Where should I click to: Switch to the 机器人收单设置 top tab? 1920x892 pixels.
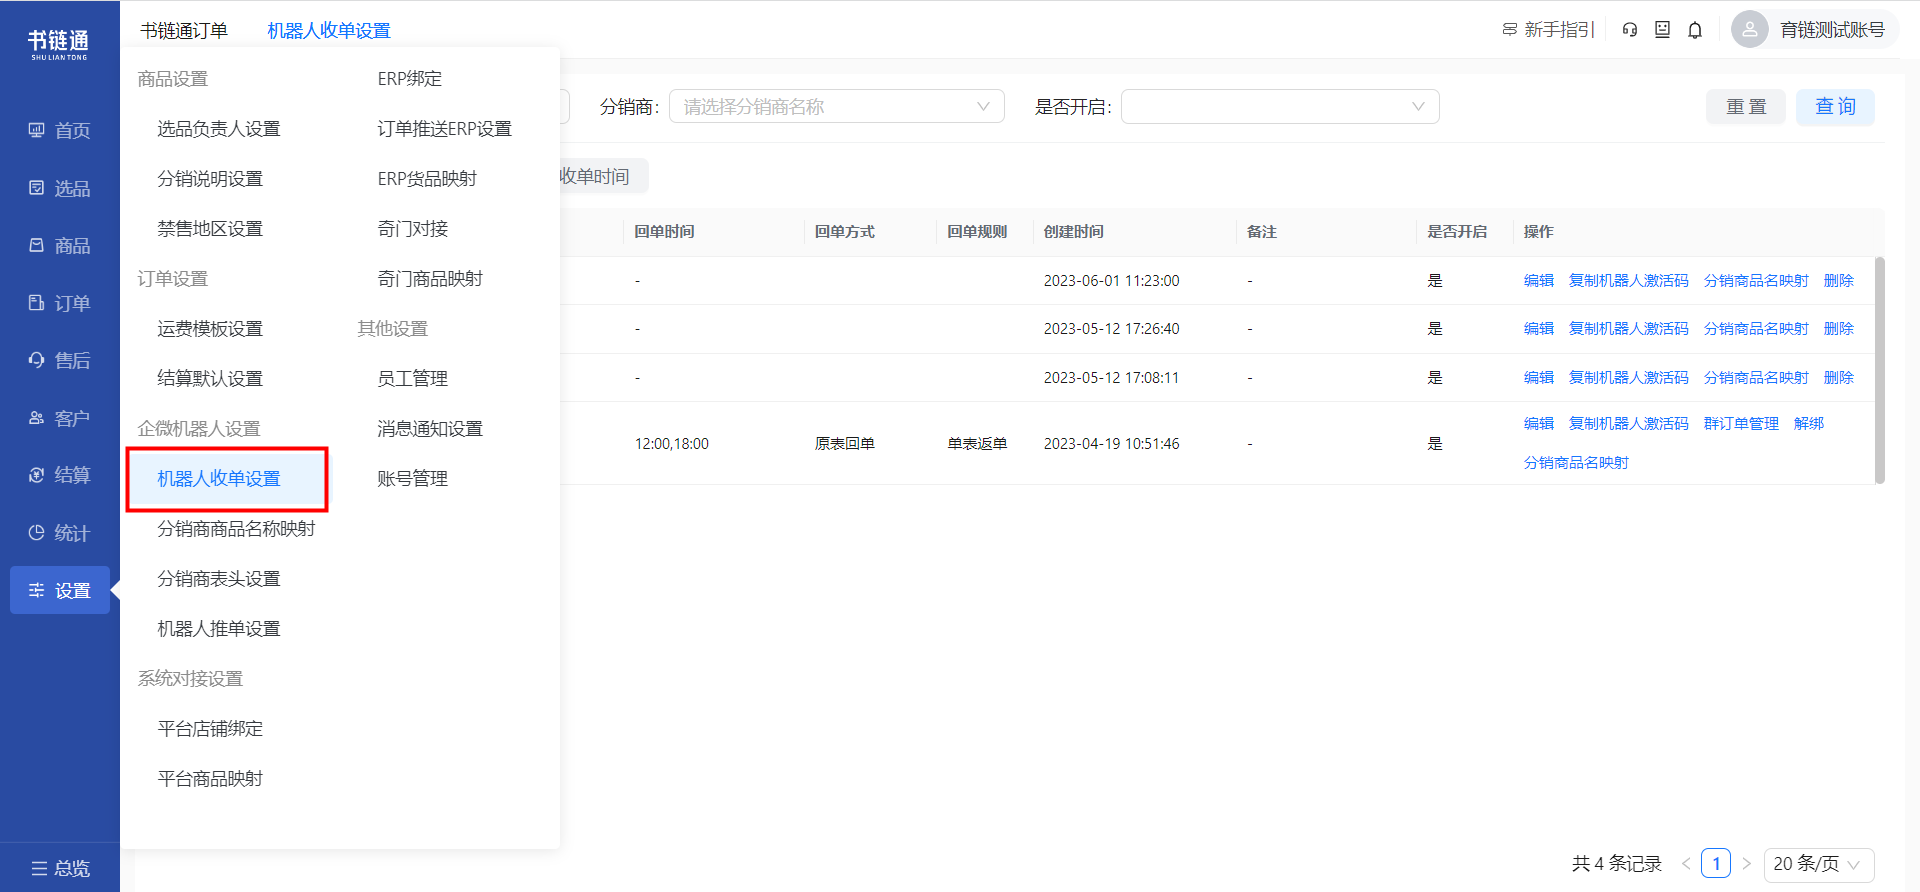[x=329, y=31]
